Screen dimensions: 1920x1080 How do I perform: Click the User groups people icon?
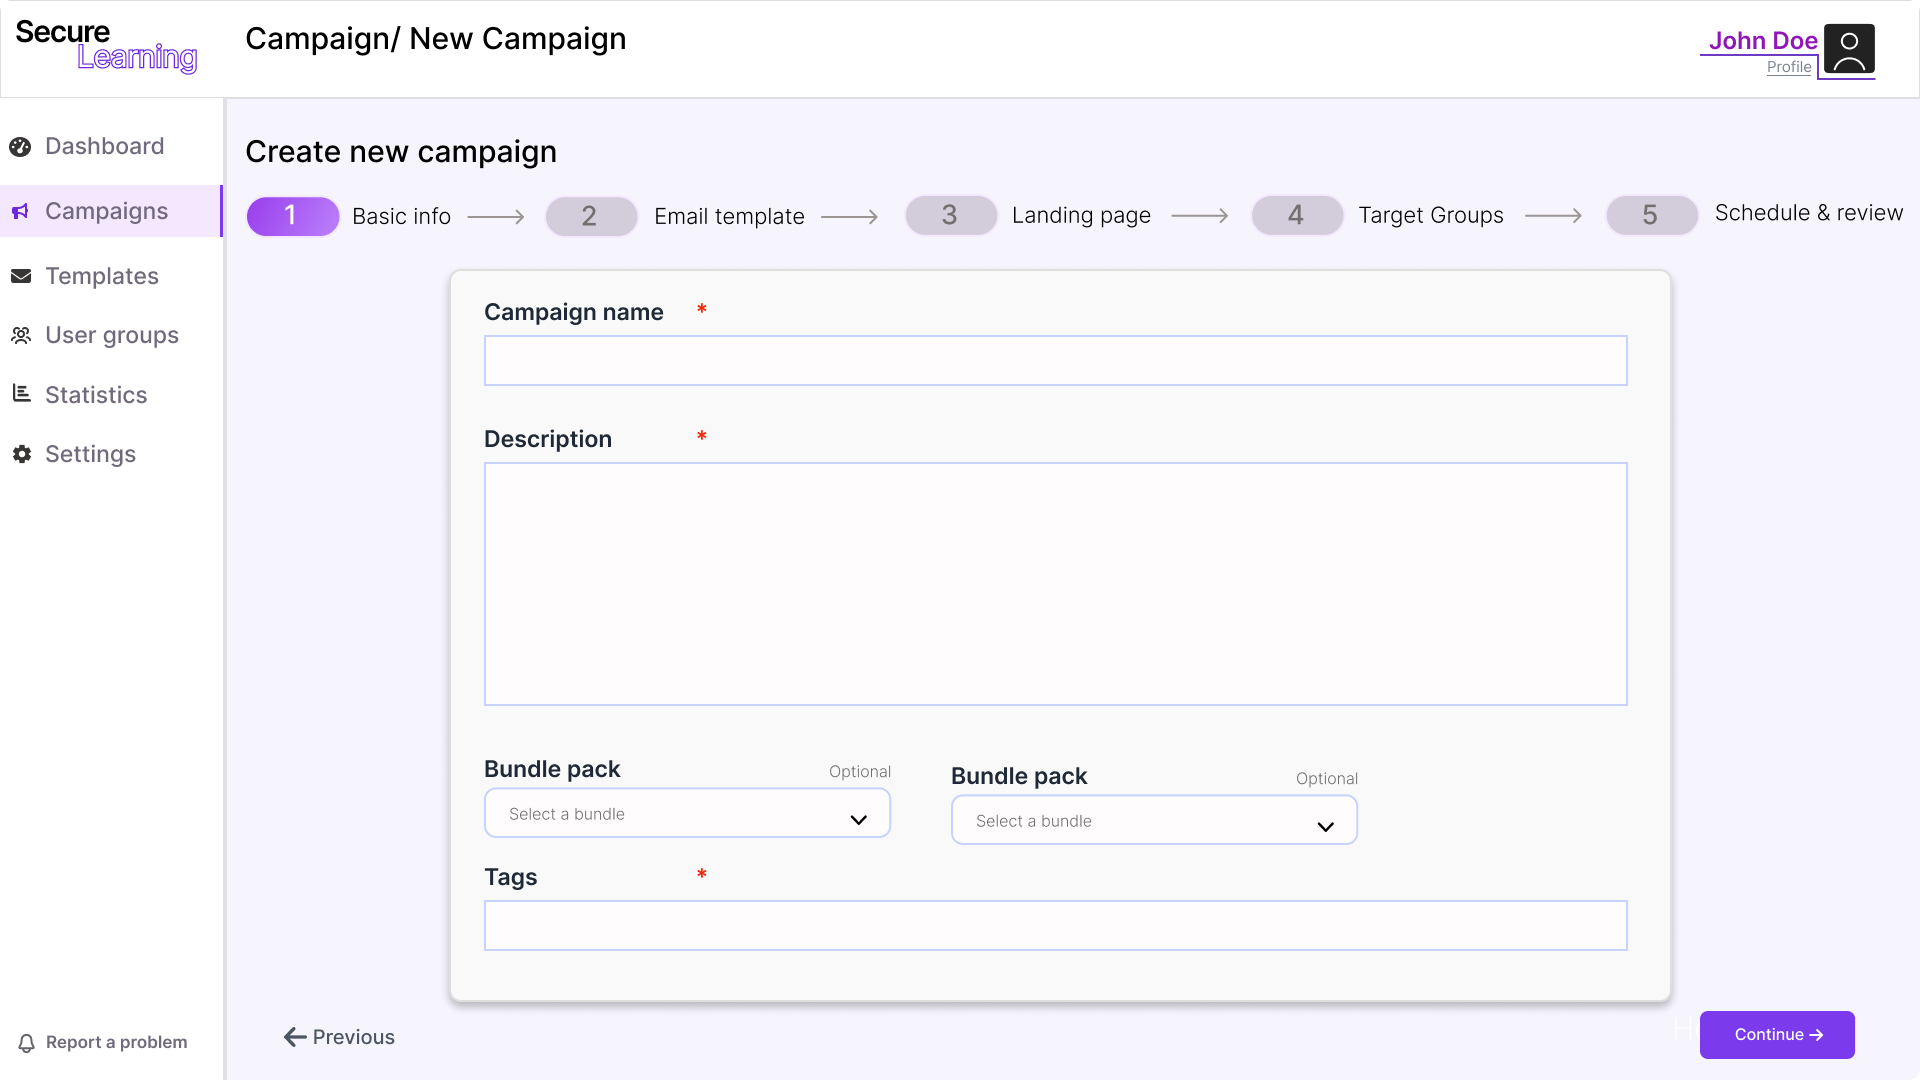pyautogui.click(x=21, y=336)
